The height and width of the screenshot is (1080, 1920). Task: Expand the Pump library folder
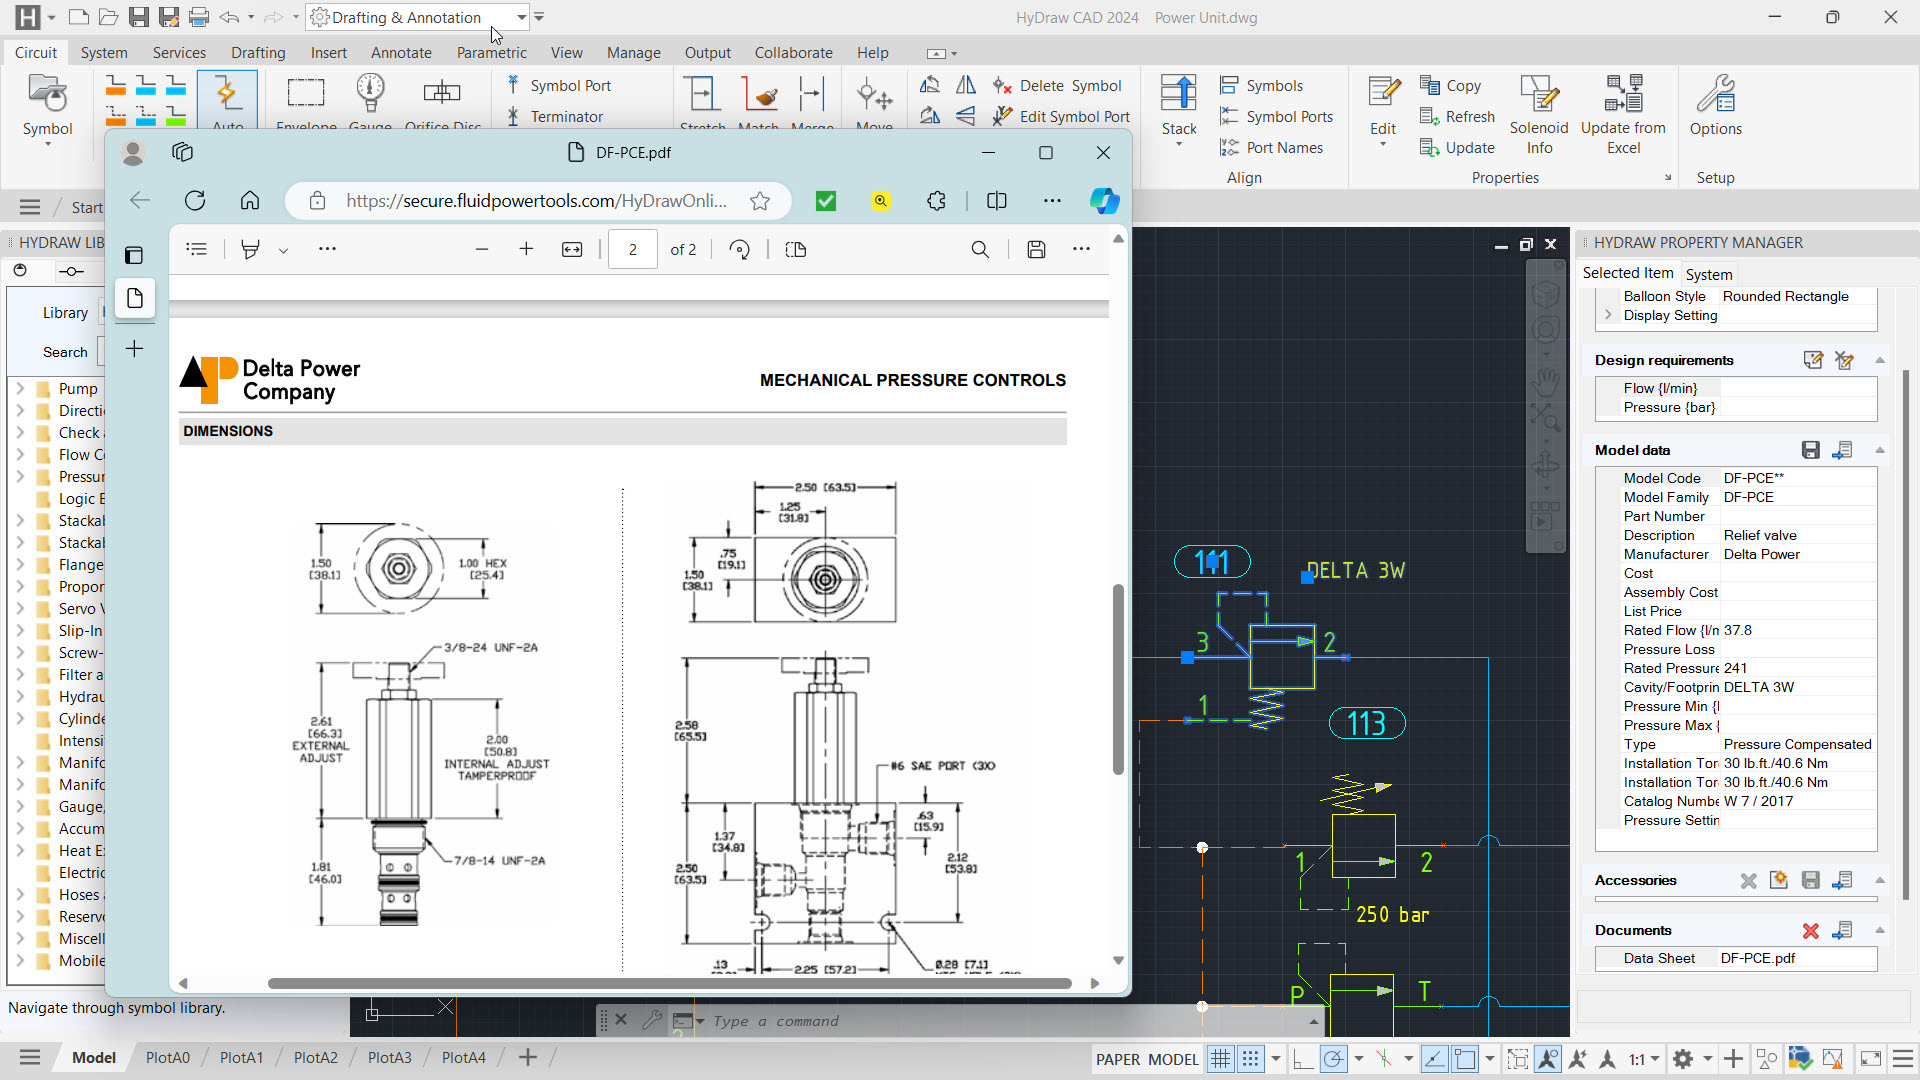(20, 388)
